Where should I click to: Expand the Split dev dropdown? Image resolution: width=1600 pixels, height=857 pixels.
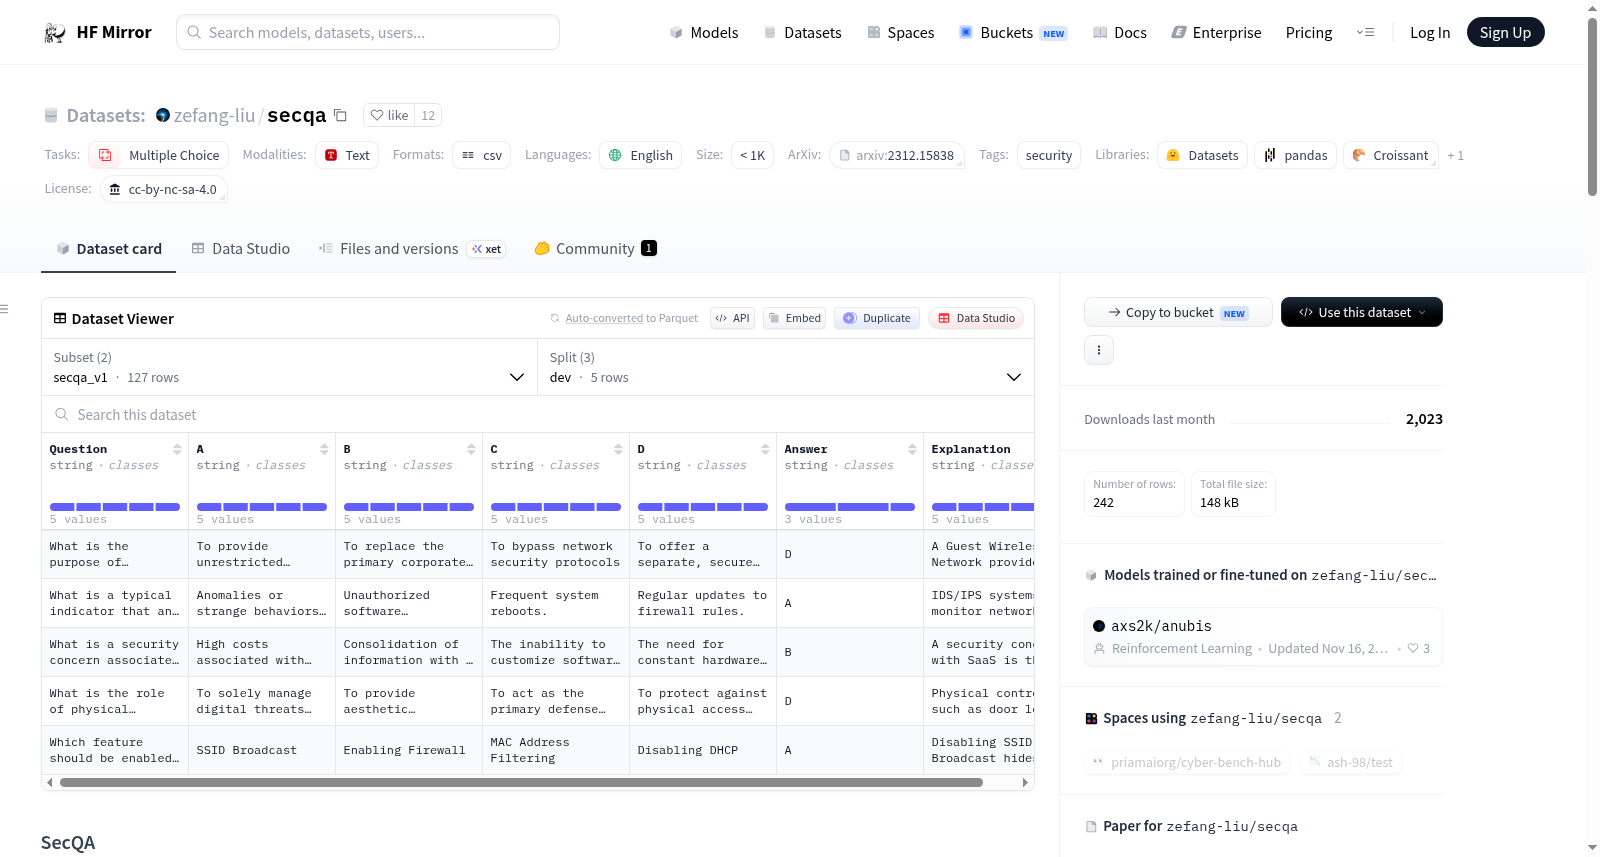pyautogui.click(x=785, y=367)
